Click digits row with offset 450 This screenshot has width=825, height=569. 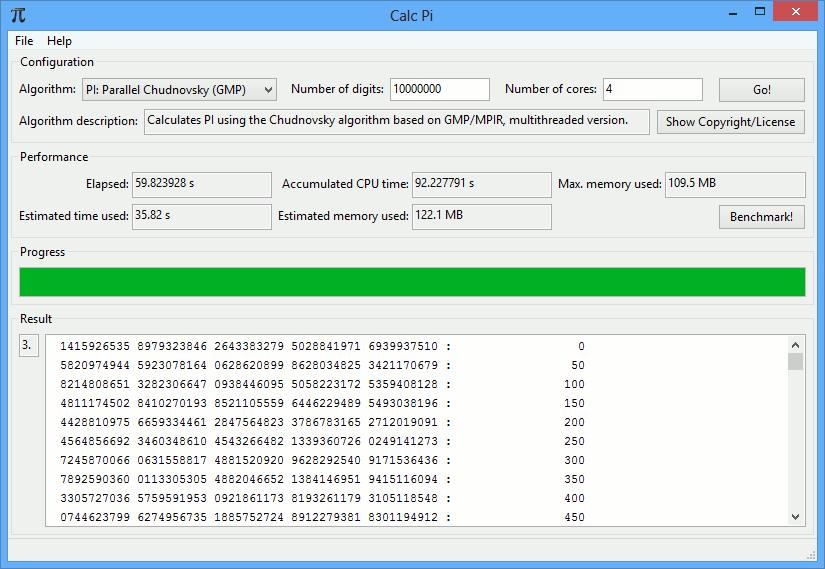(x=323, y=517)
